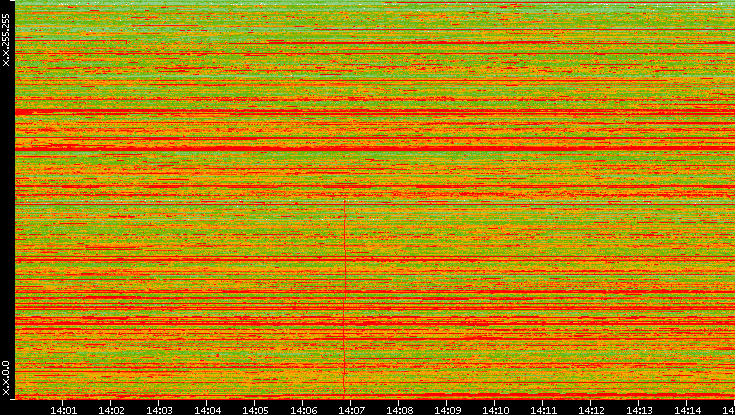The width and height of the screenshot is (735, 415).
Task: Click the 14:10 time axis label
Action: 495,410
